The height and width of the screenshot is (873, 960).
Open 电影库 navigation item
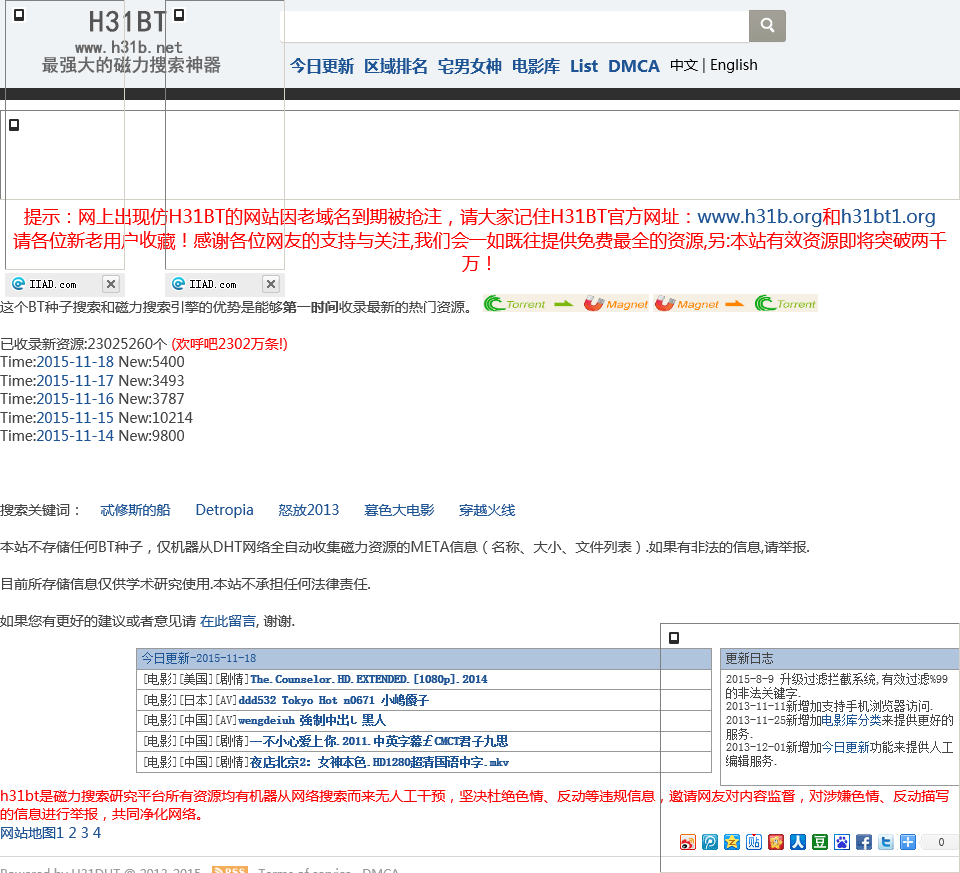(x=536, y=66)
